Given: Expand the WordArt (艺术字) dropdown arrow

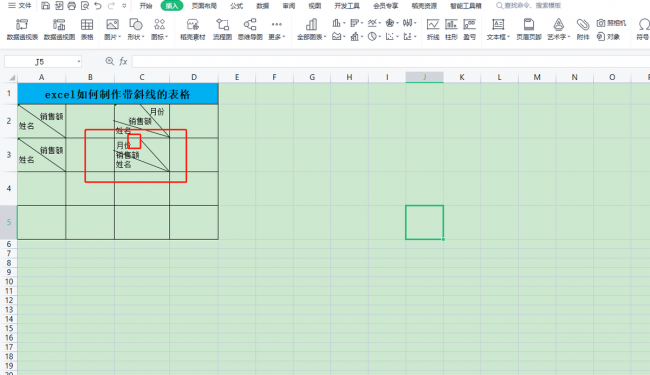Looking at the screenshot, I should [569, 37].
